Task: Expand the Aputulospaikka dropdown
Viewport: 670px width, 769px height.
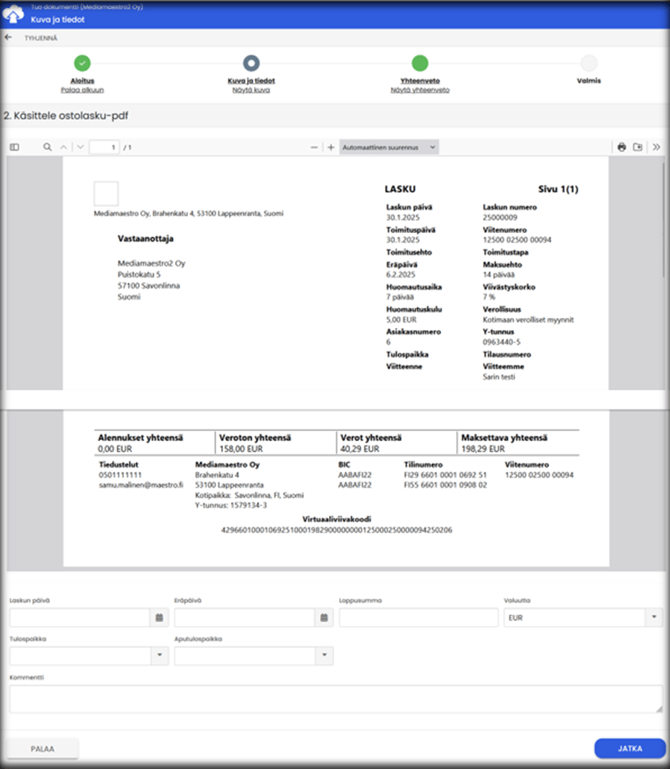Action: tap(324, 656)
